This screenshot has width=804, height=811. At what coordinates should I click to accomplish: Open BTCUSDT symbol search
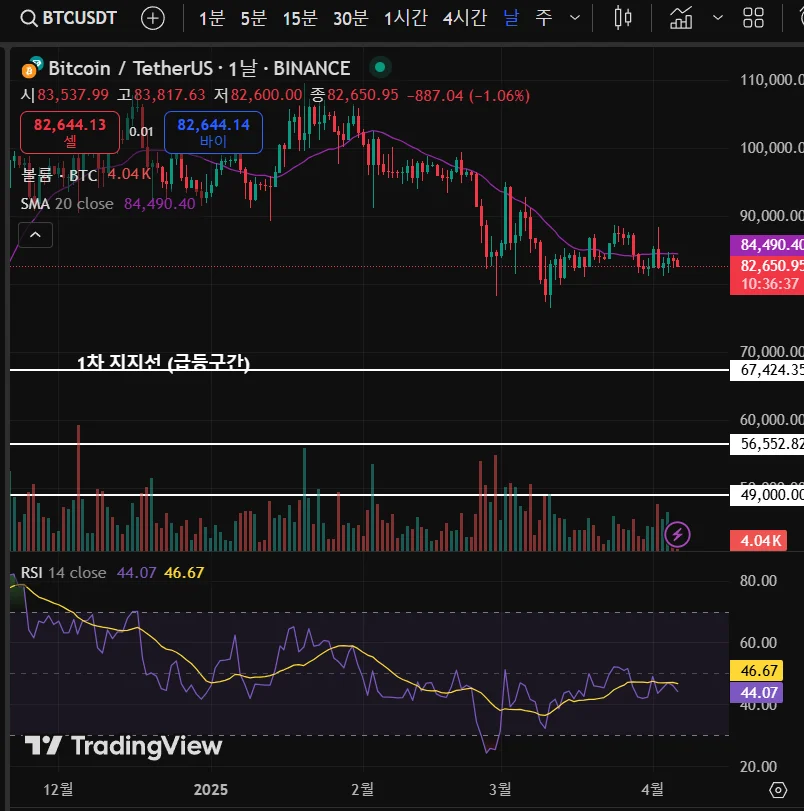(68, 18)
